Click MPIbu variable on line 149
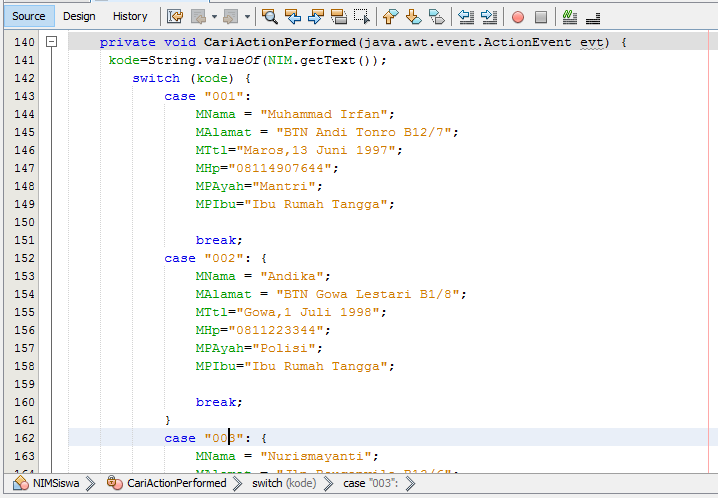The height and width of the screenshot is (498, 718). [x=216, y=204]
